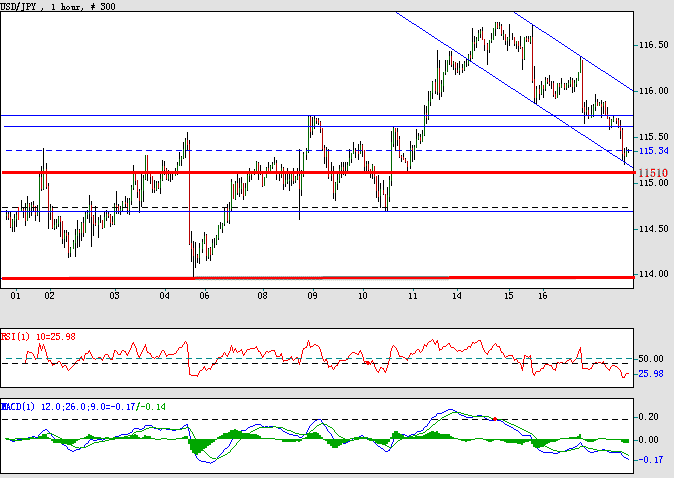This screenshot has width=674, height=478.
Task: Click the blue 25.98 RSI axis value
Action: (x=651, y=374)
